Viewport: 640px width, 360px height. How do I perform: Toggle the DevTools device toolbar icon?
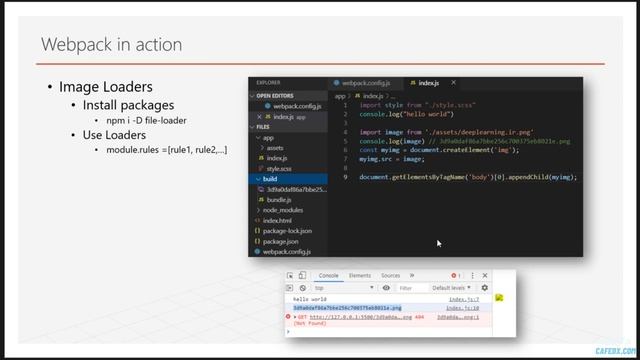(x=302, y=276)
